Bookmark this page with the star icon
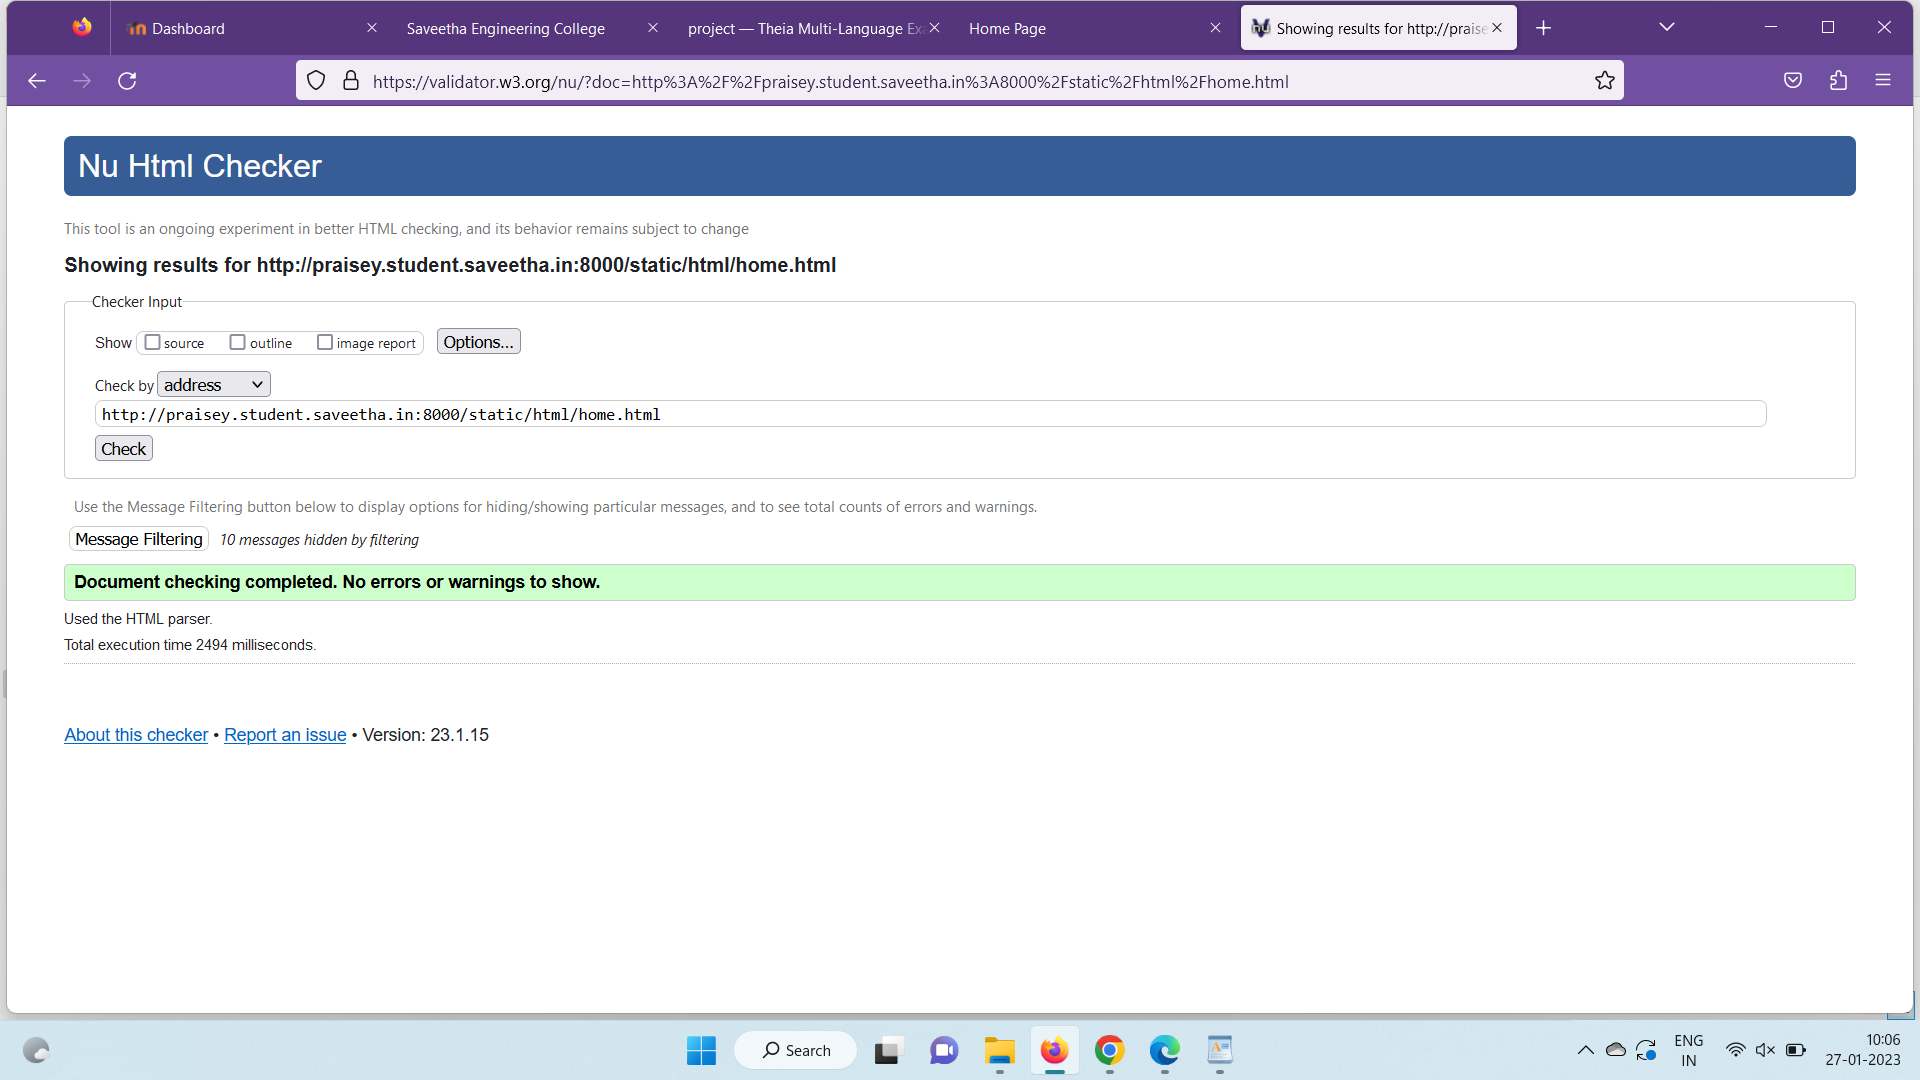 point(1605,81)
